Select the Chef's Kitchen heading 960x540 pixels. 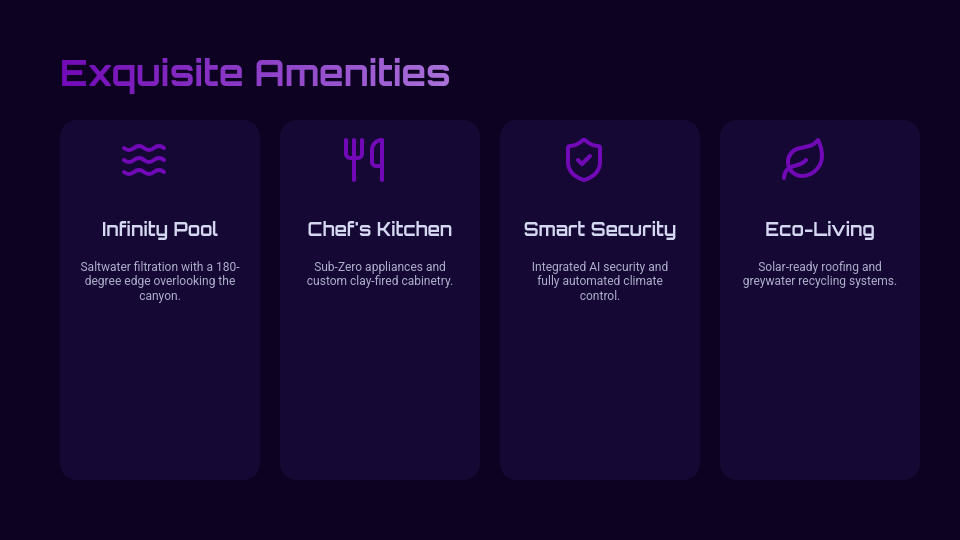[380, 229]
